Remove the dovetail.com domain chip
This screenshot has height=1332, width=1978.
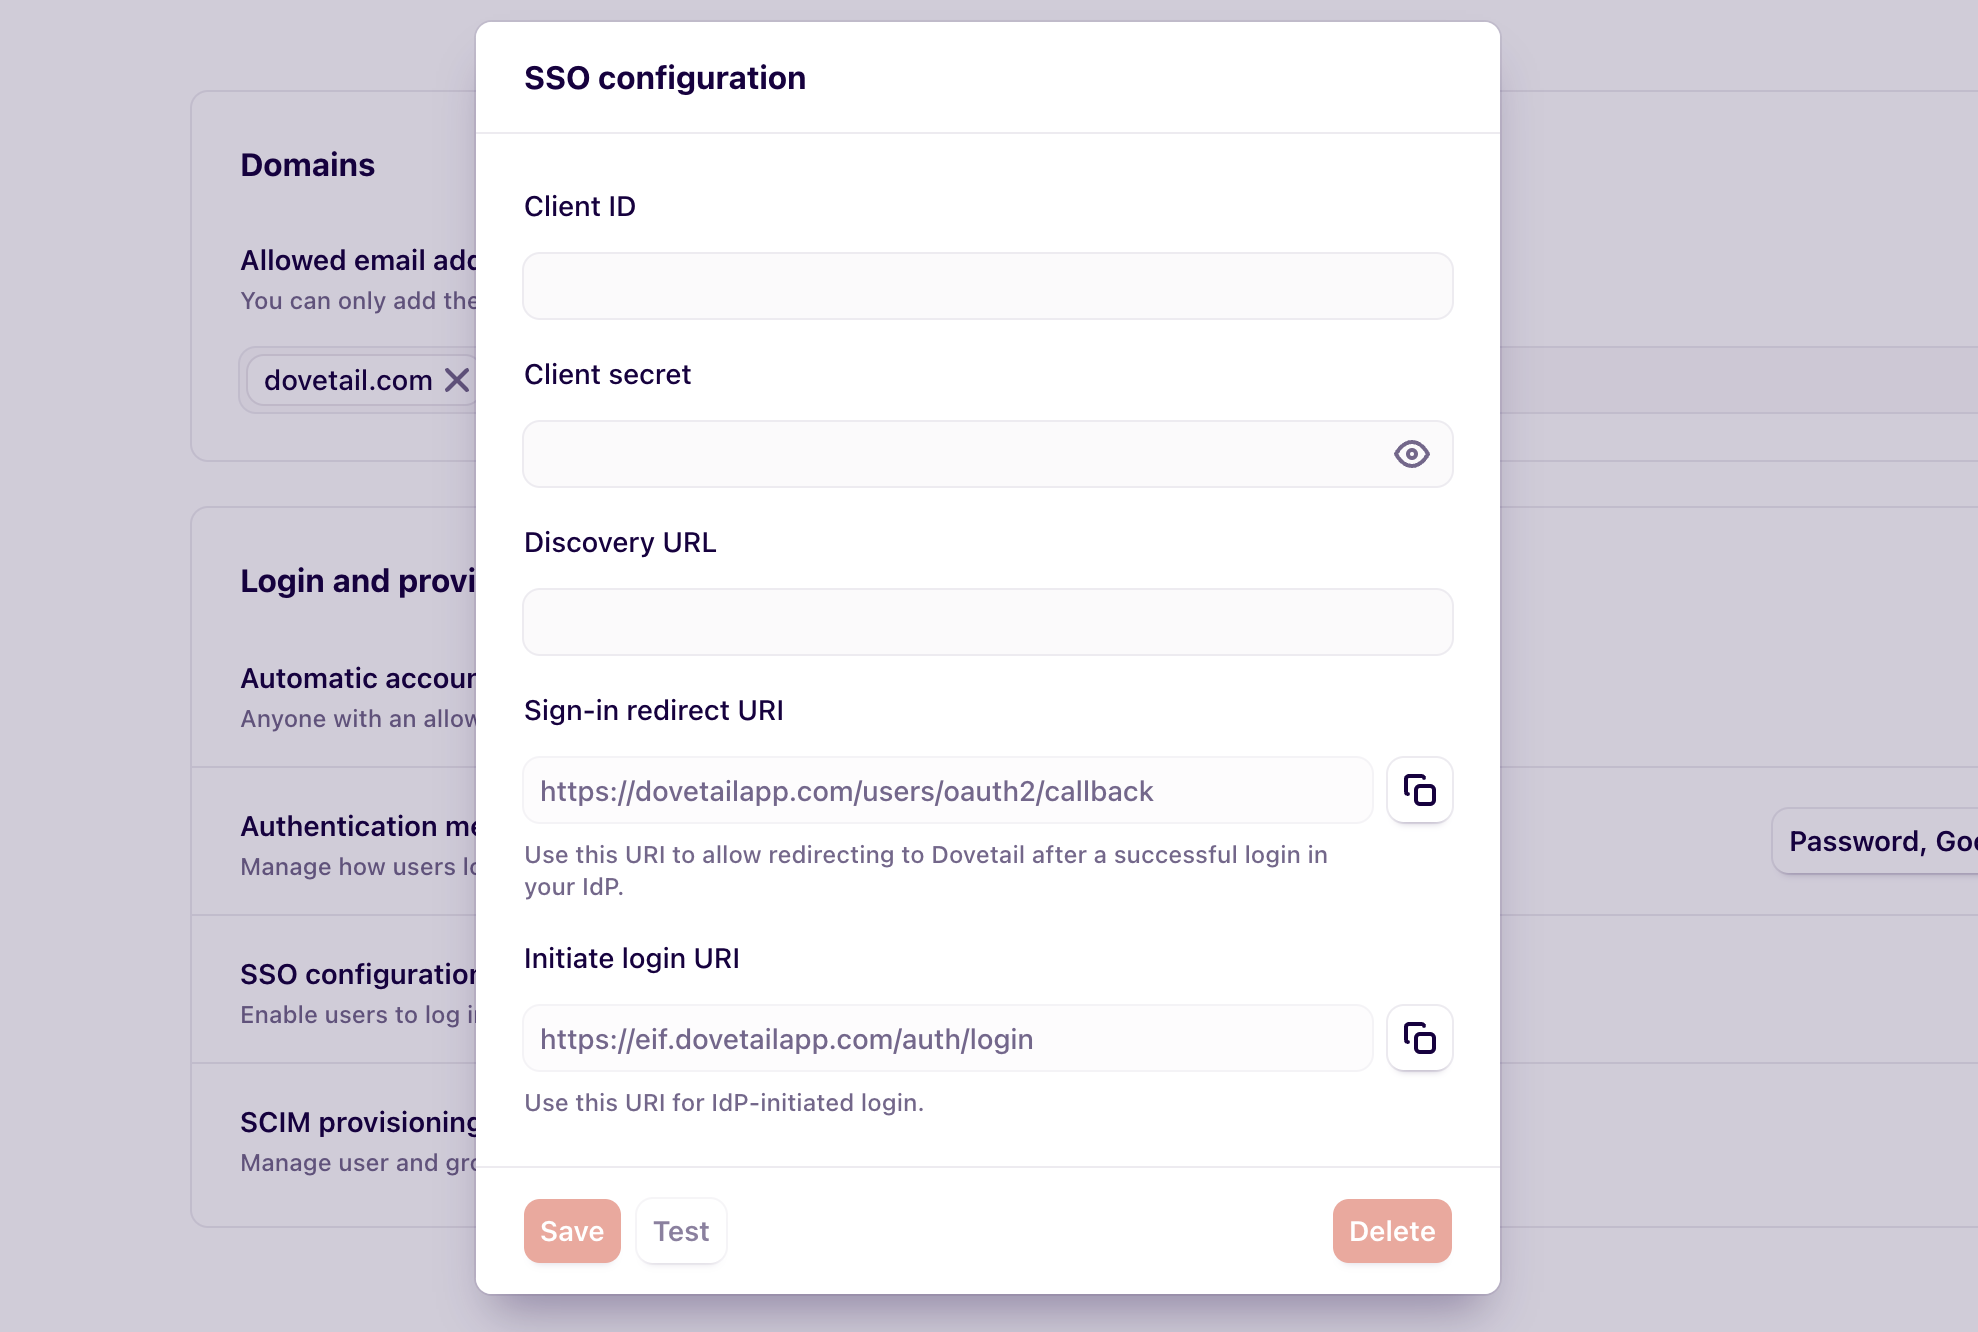click(x=457, y=380)
